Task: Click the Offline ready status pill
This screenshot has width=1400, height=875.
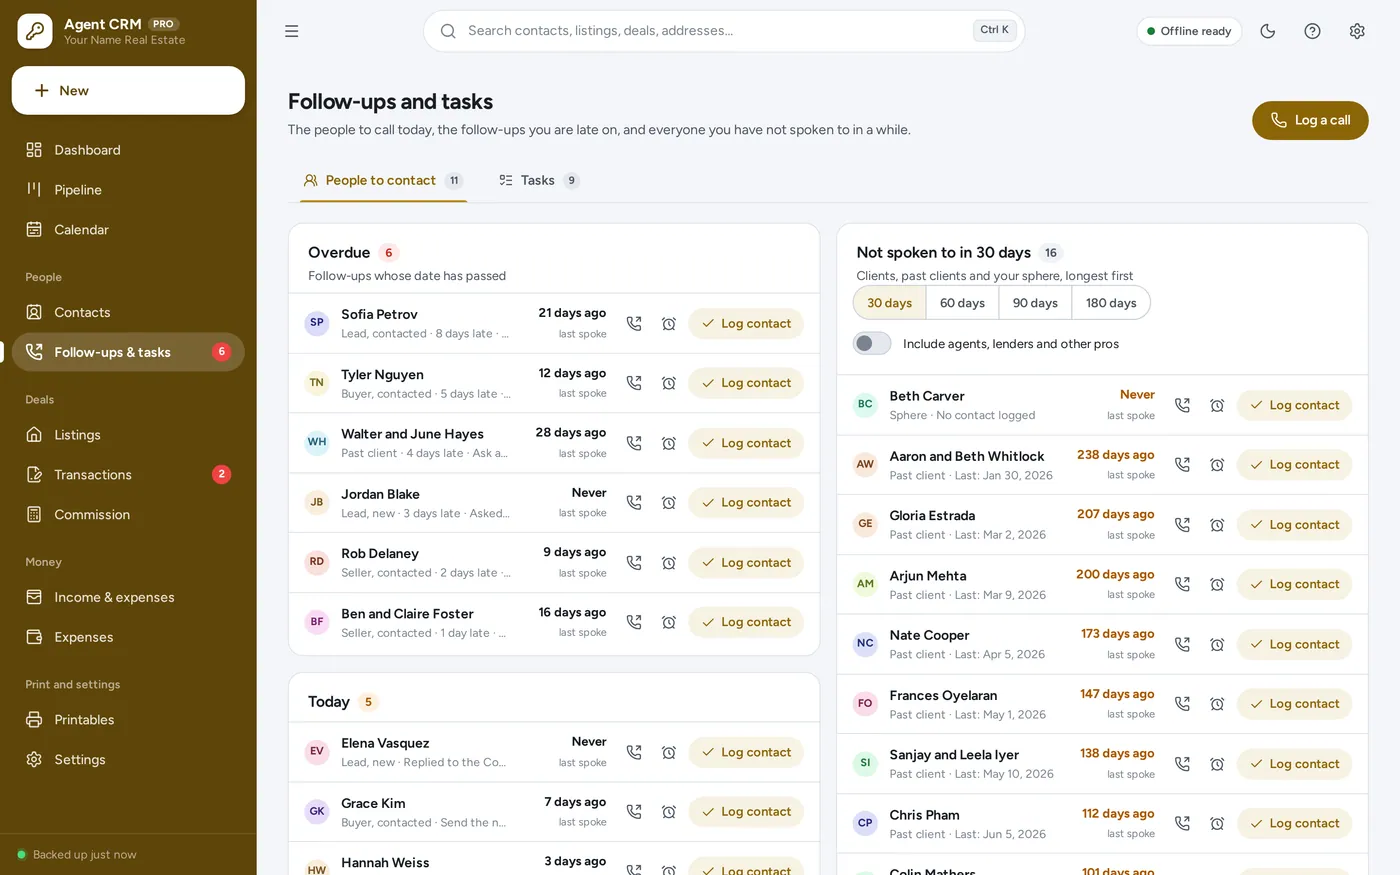Action: point(1189,31)
